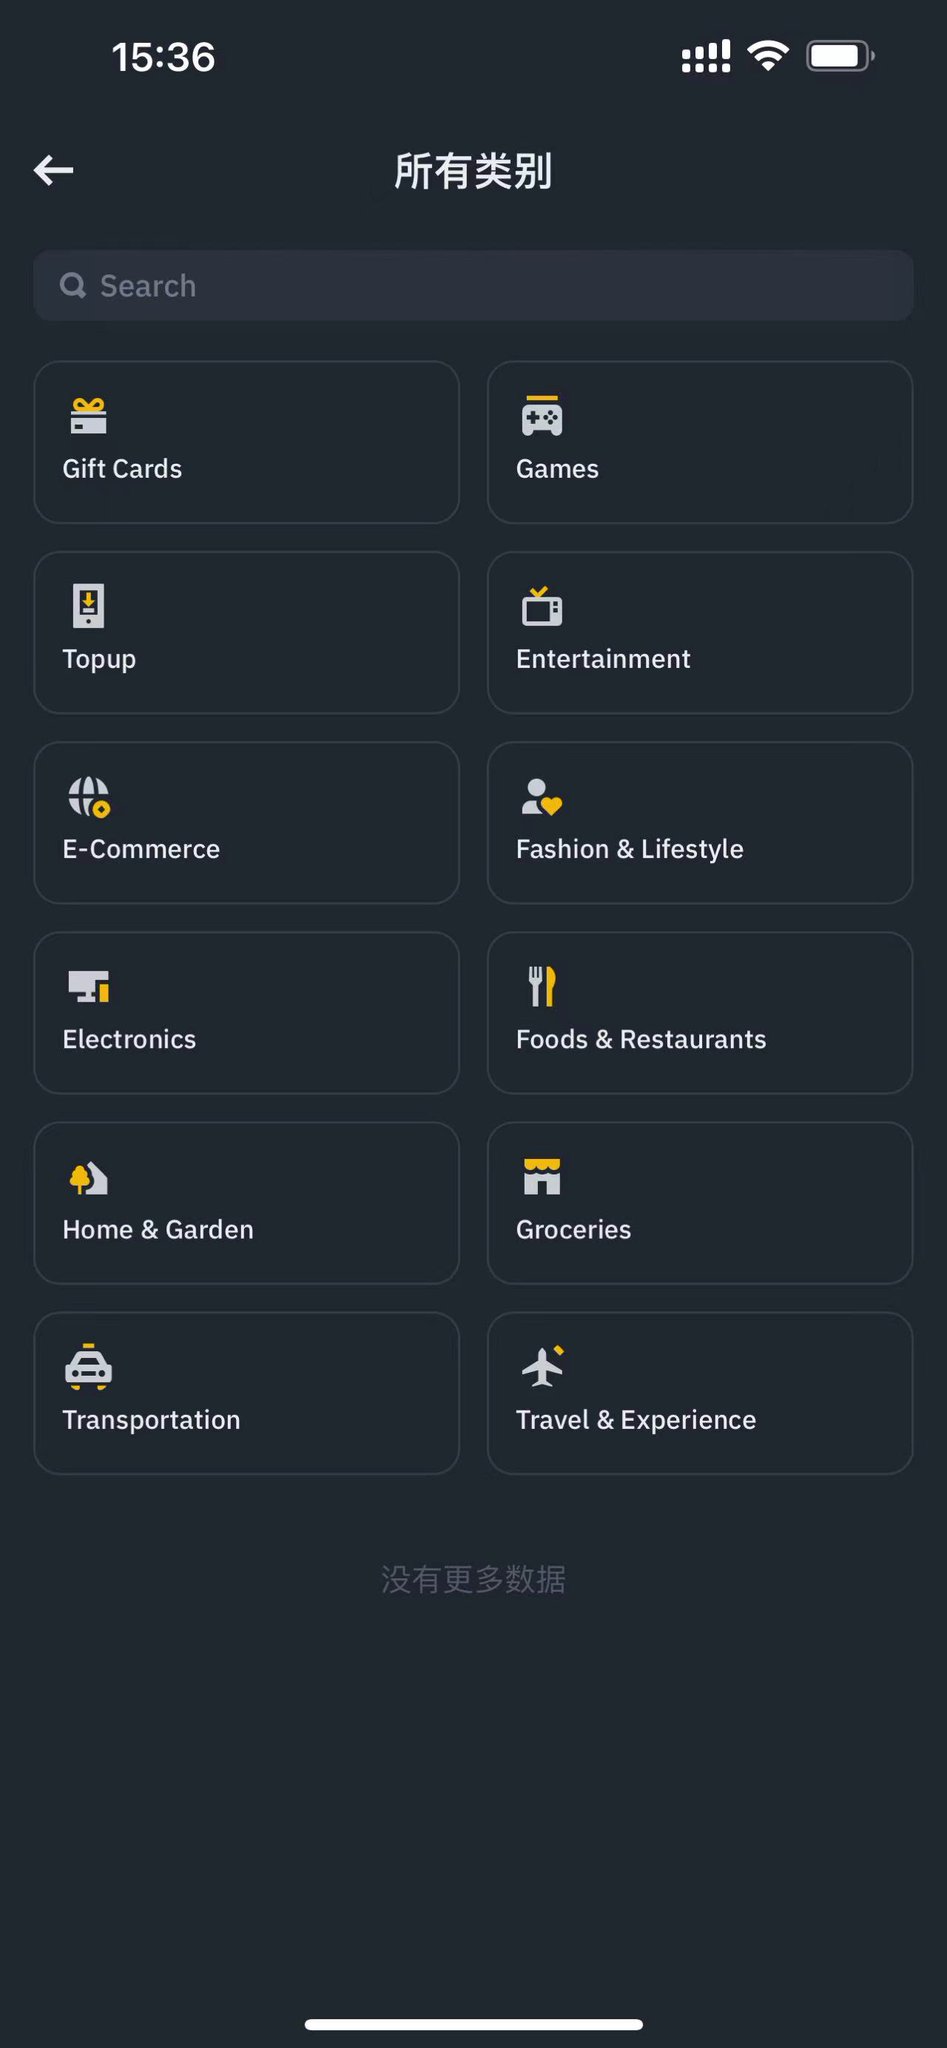Tap the Games controller icon
Viewport: 947px width, 2048px height.
tap(542, 416)
